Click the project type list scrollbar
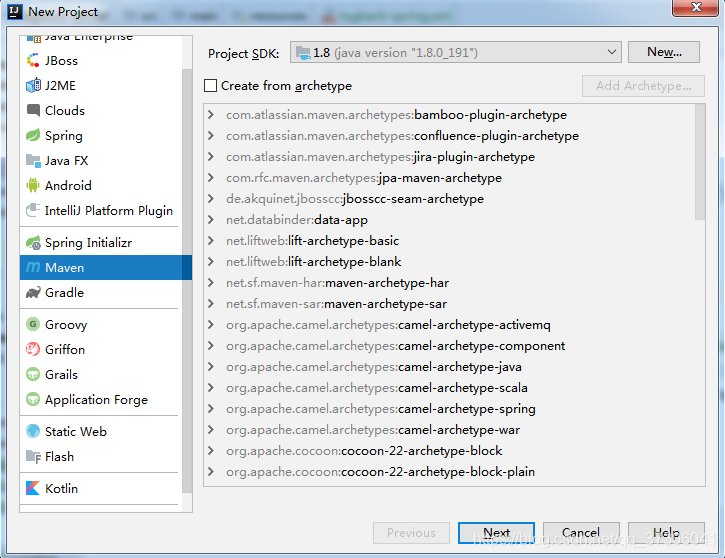 coord(187,281)
